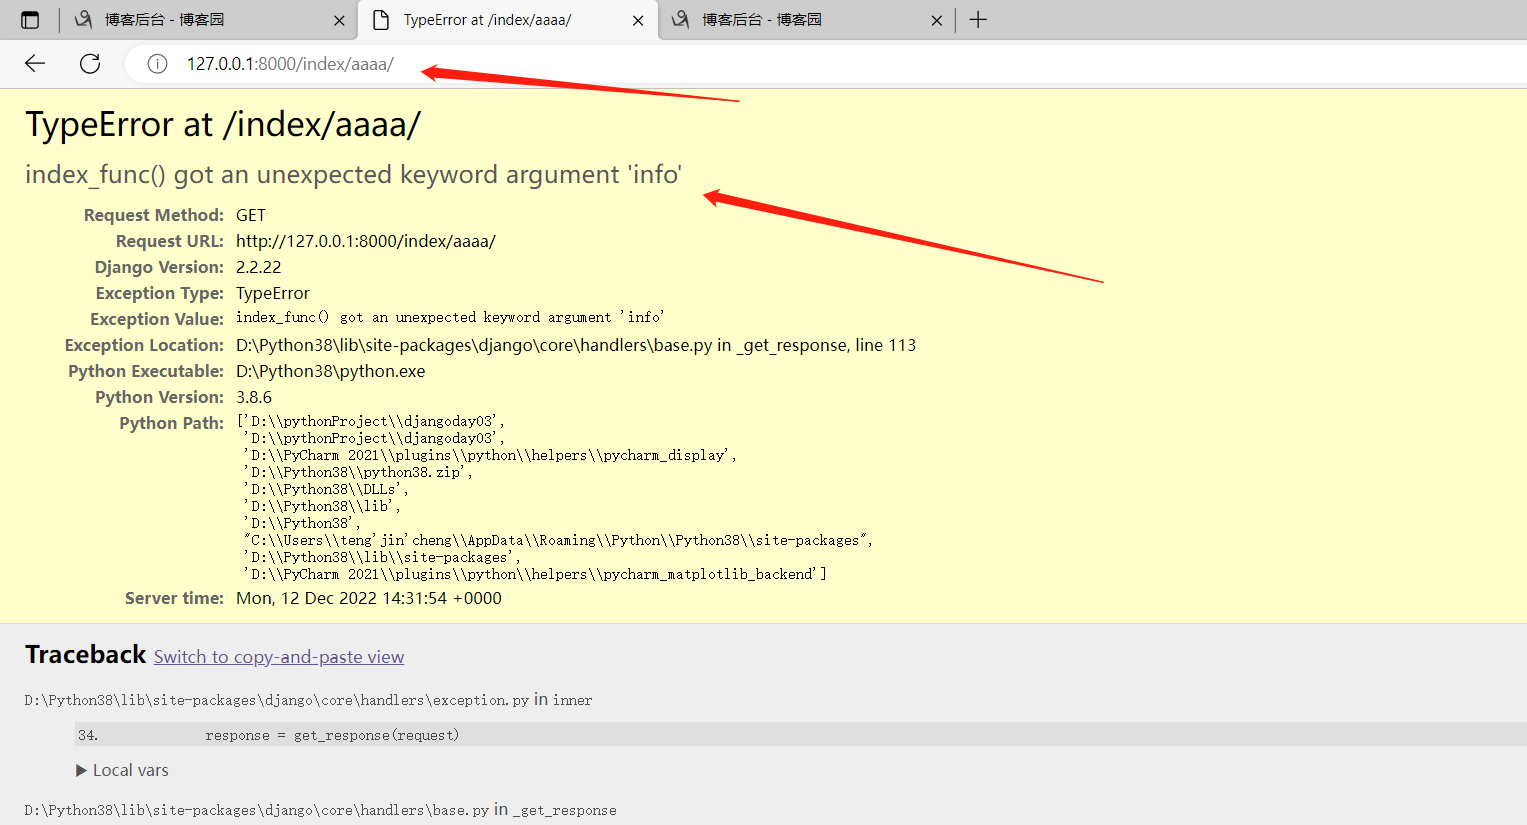Click the TypeError at /index/aaaa/ heading
This screenshot has height=825, width=1527.
coord(223,125)
